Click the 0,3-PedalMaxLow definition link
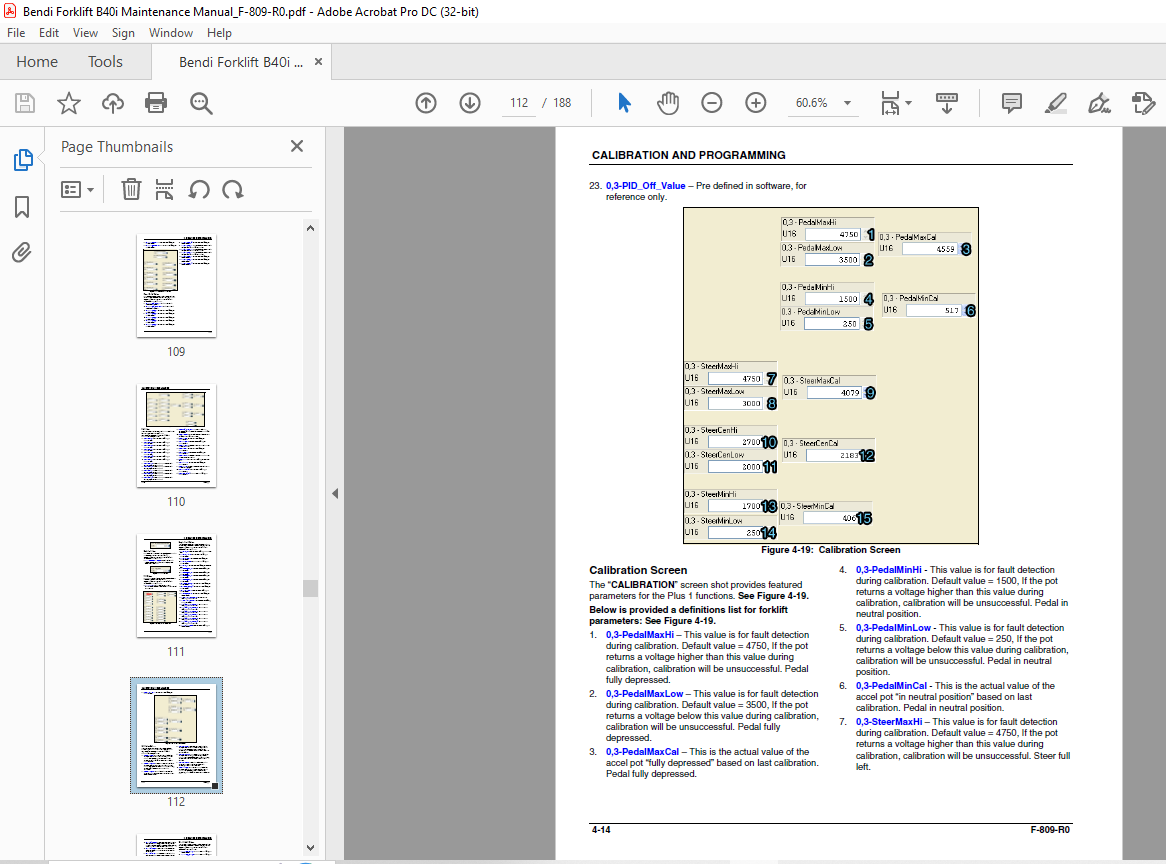Image resolution: width=1166 pixels, height=864 pixels. (644, 694)
